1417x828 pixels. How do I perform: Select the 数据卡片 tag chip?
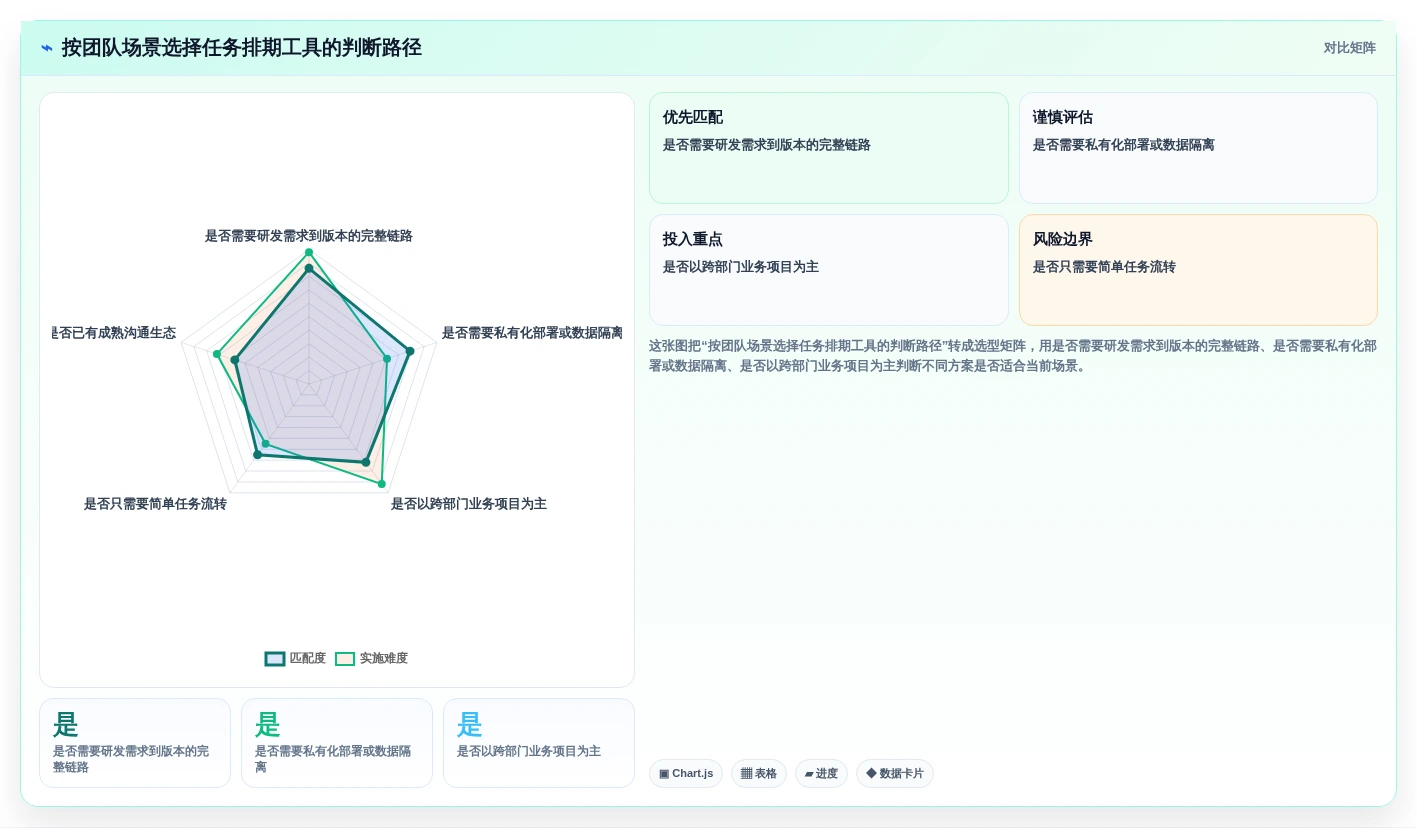[x=895, y=774]
